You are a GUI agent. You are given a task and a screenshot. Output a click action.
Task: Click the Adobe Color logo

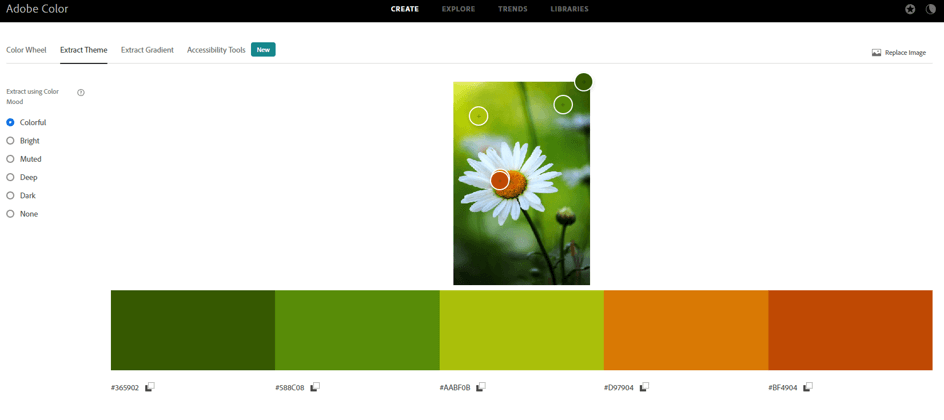click(x=37, y=9)
